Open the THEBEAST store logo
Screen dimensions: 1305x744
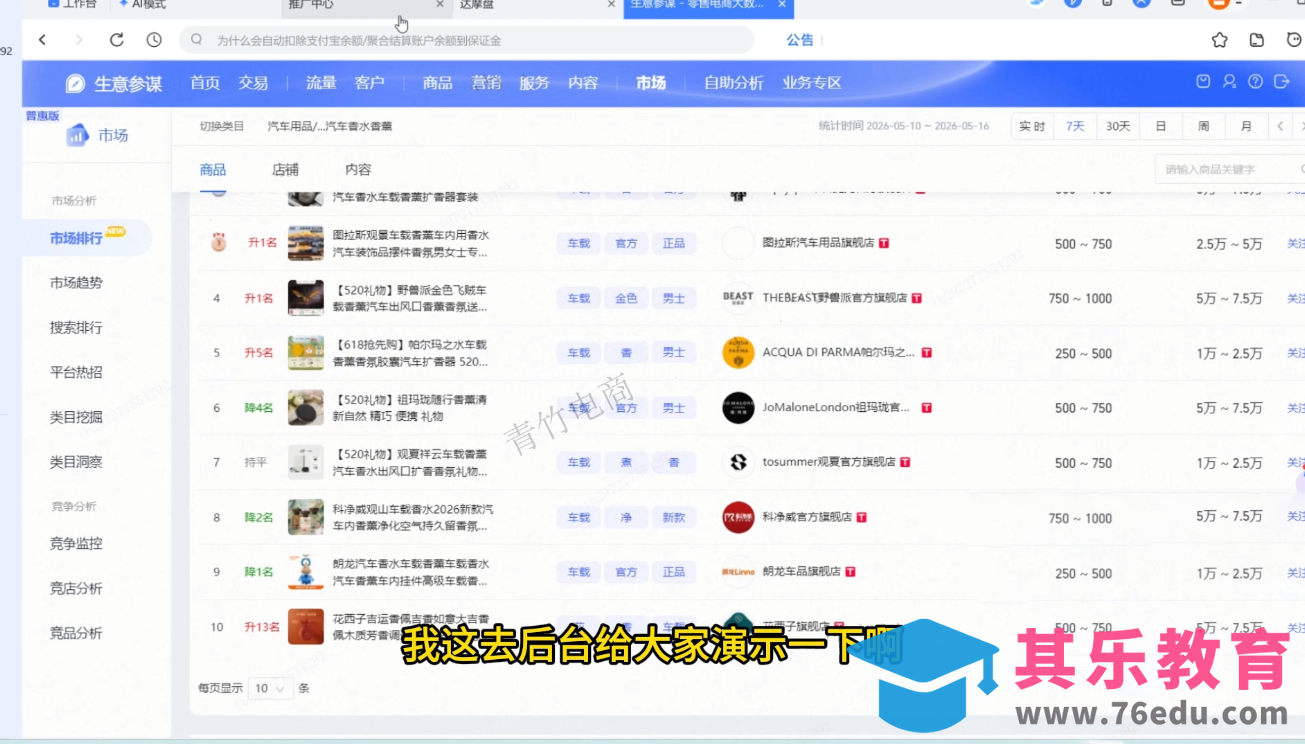738,298
